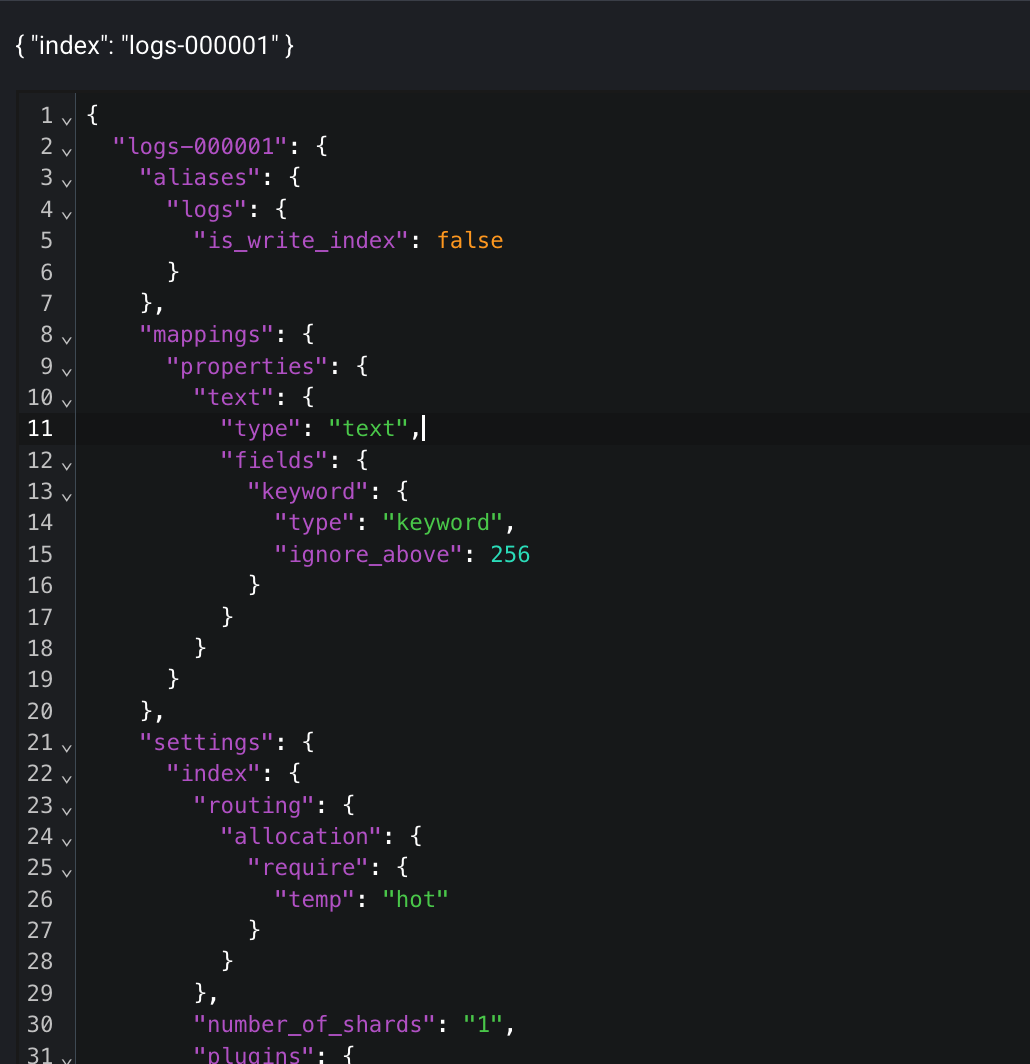Click line number 5 in the gutter
Viewport: 1030px width, 1064px height.
(x=46, y=240)
